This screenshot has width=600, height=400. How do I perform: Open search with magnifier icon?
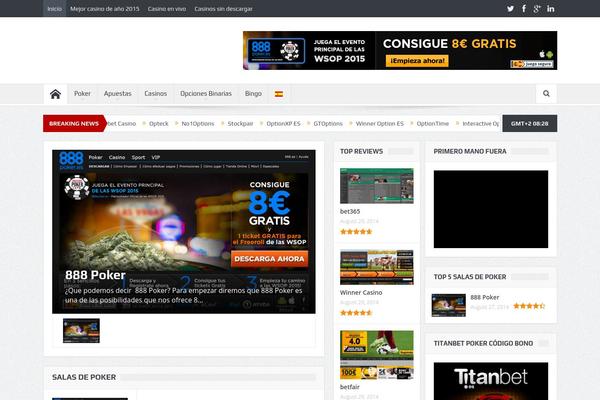[546, 94]
